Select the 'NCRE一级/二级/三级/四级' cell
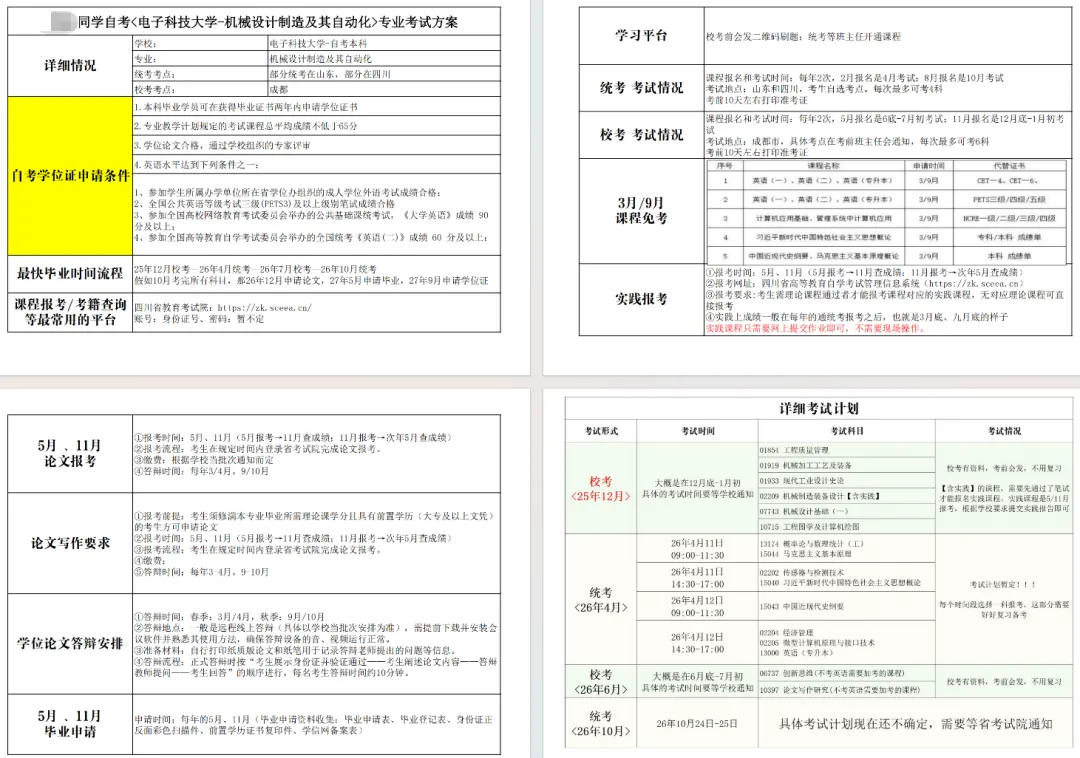This screenshot has width=1080, height=758. pos(1009,218)
